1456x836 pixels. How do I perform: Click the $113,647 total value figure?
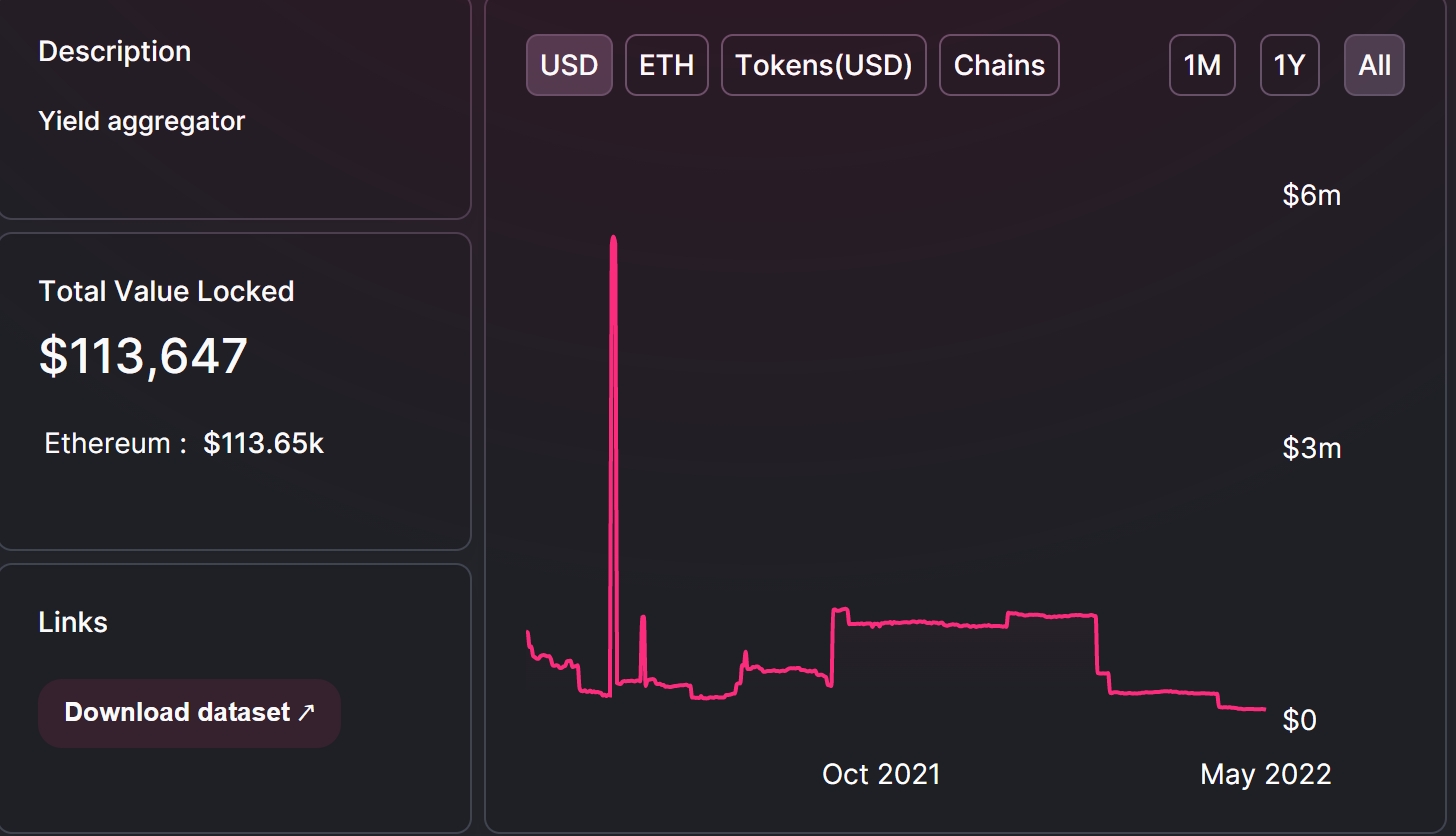pos(143,356)
